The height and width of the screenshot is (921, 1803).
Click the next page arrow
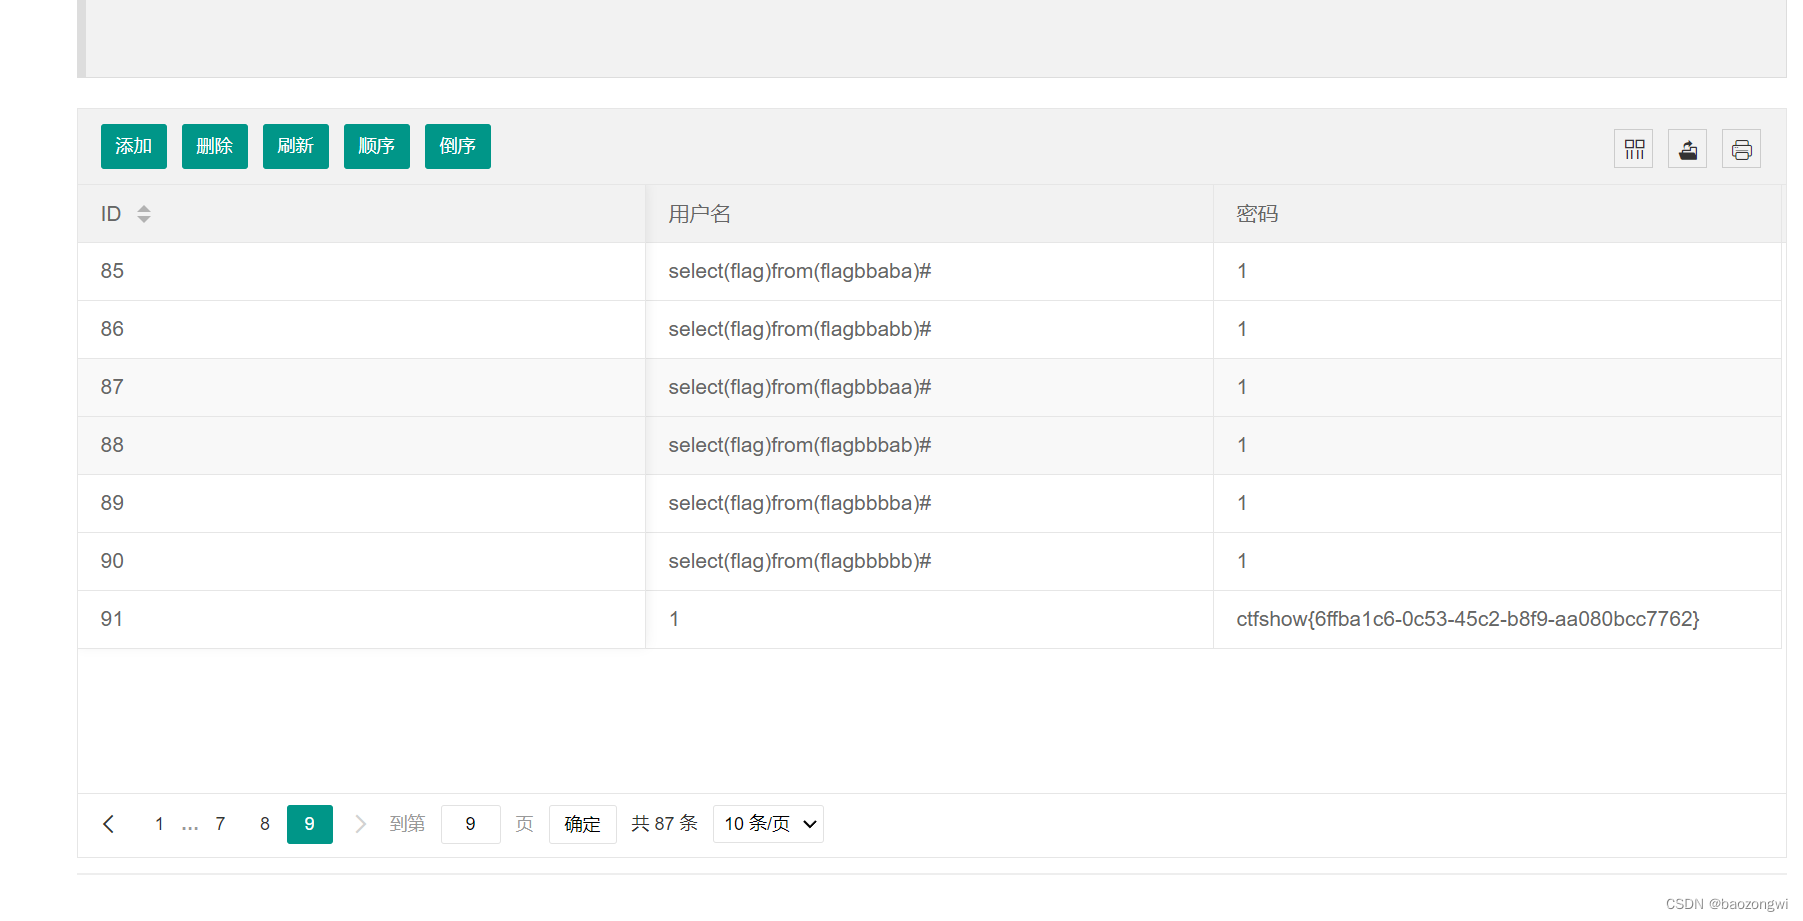pyautogui.click(x=360, y=824)
